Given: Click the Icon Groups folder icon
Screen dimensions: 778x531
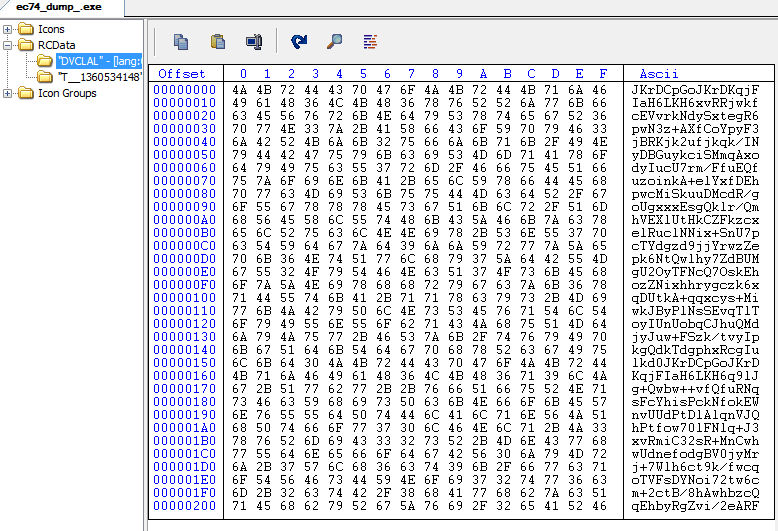Looking at the screenshot, I should pyautogui.click(x=25, y=93).
